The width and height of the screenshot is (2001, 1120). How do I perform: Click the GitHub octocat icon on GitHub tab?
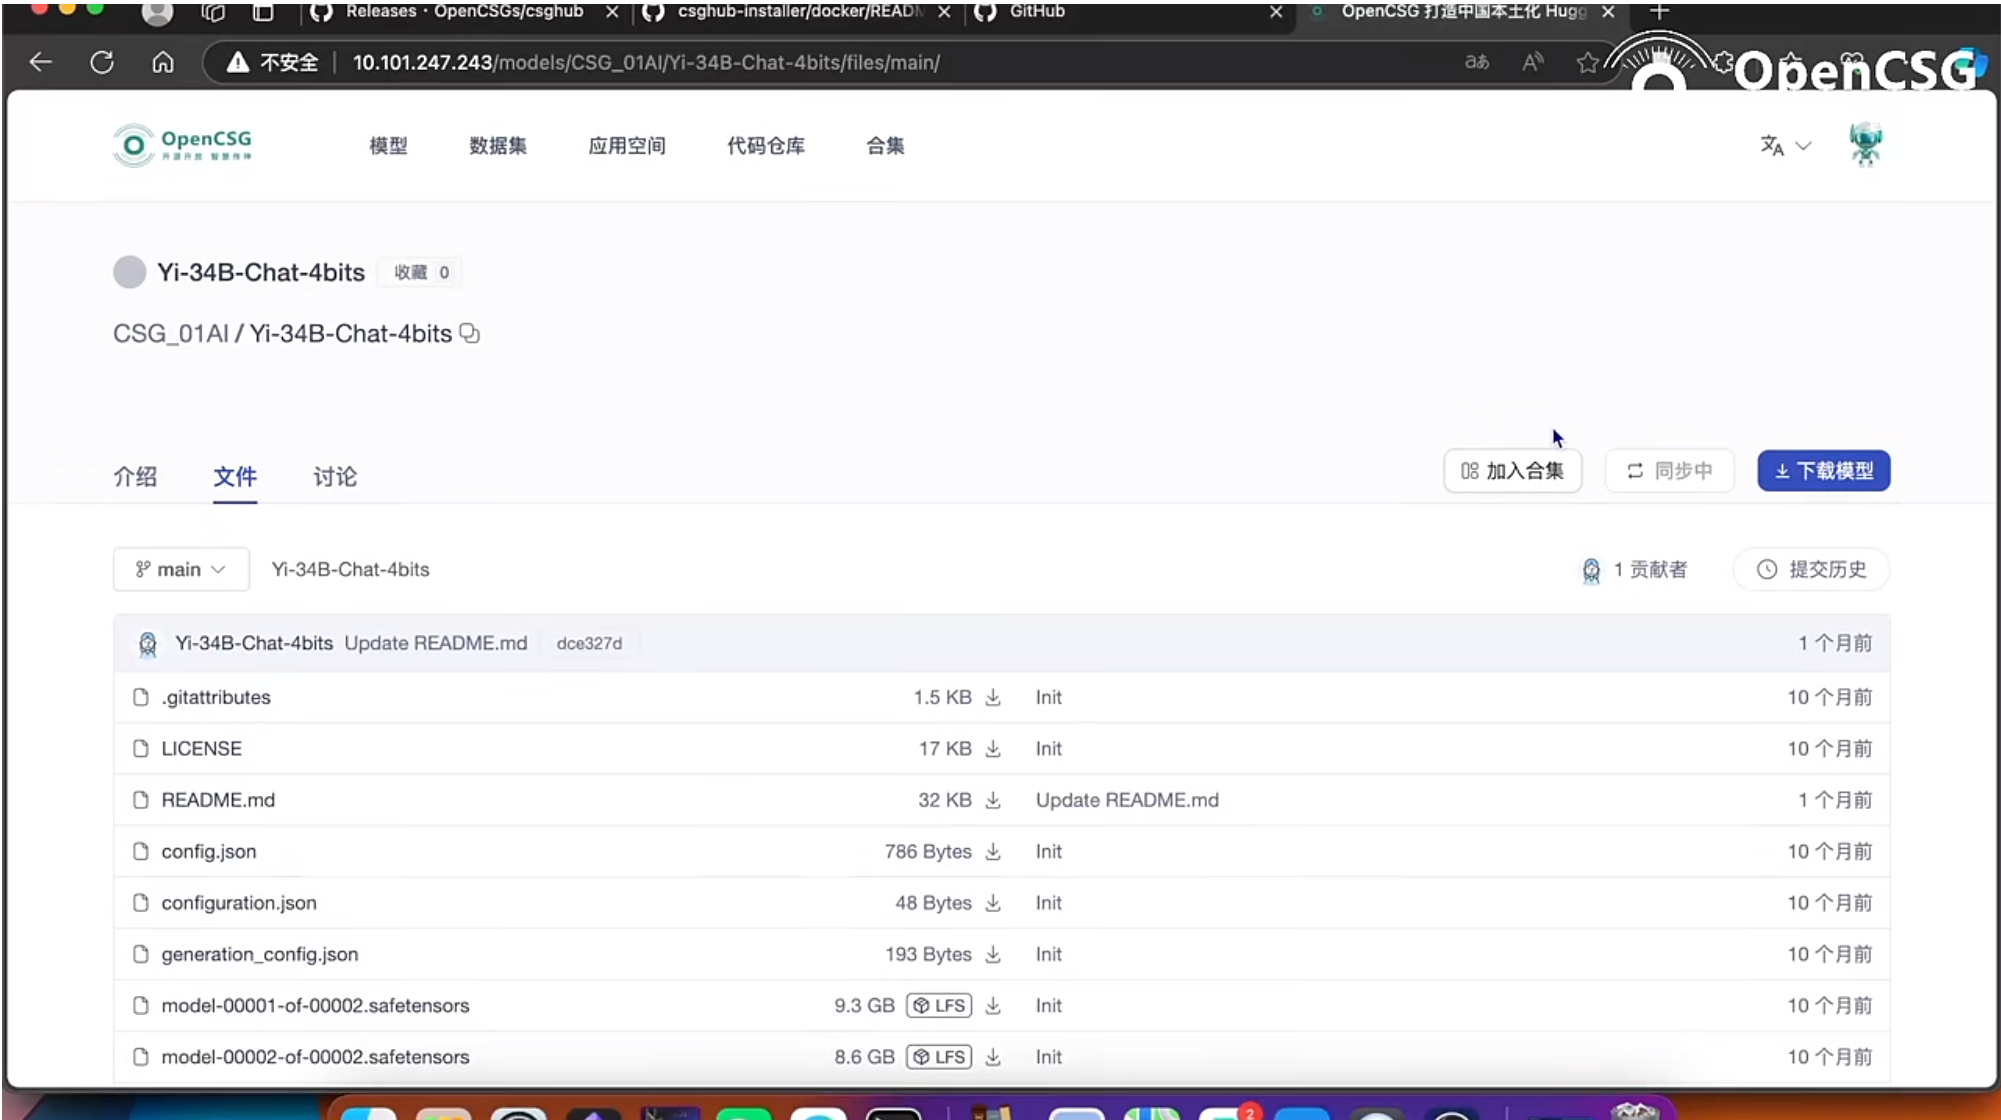(x=984, y=12)
